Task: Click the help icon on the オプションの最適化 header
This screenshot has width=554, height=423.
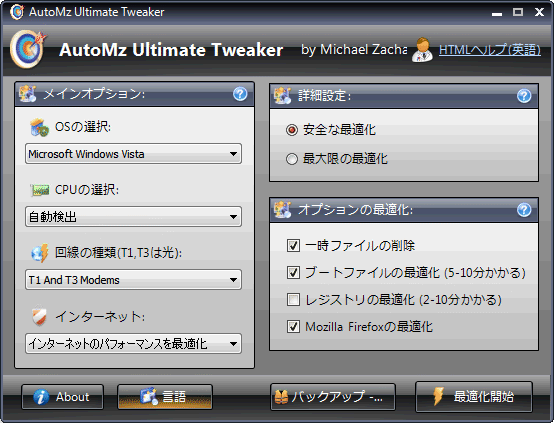Action: (x=524, y=210)
